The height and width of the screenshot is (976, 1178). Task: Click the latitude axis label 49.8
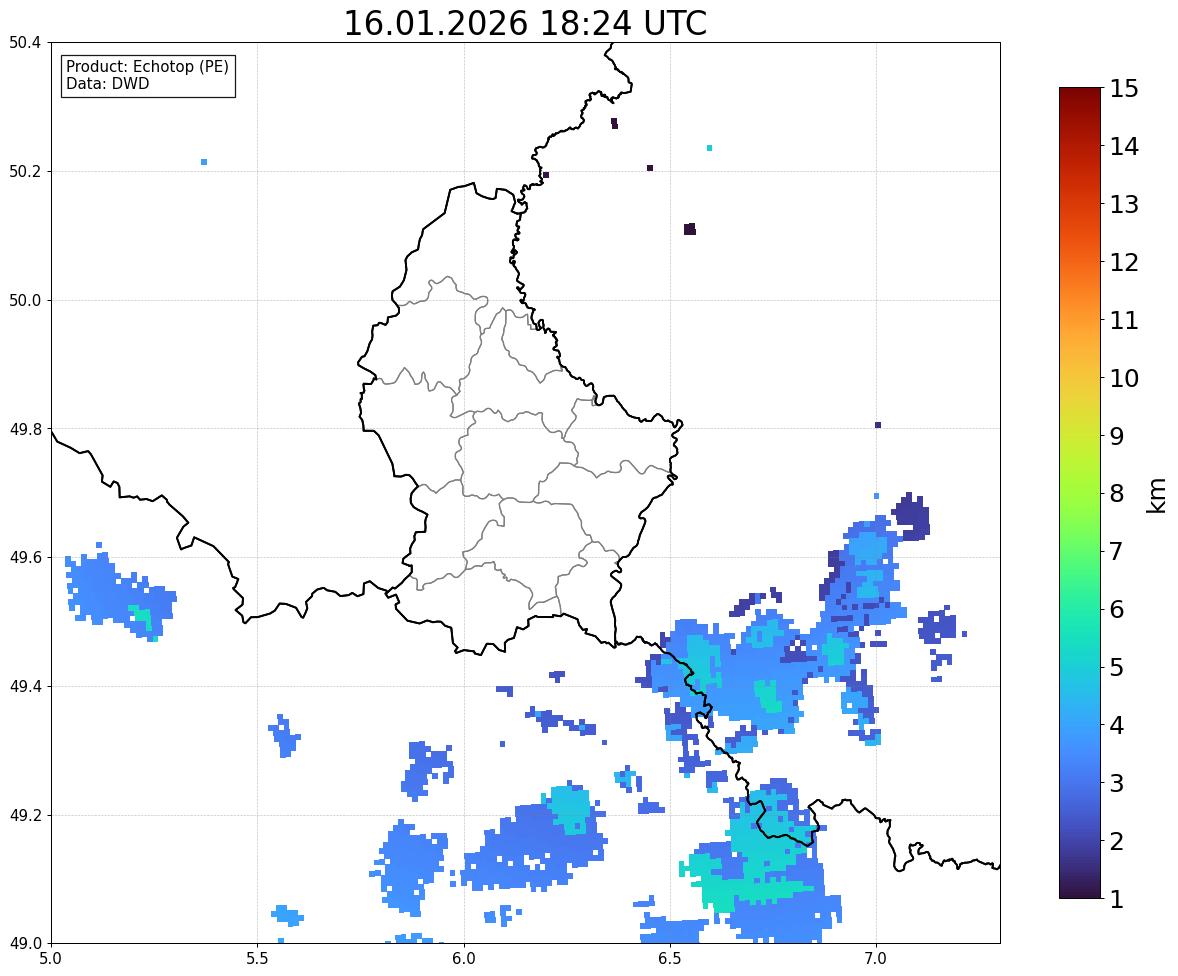pos(25,429)
